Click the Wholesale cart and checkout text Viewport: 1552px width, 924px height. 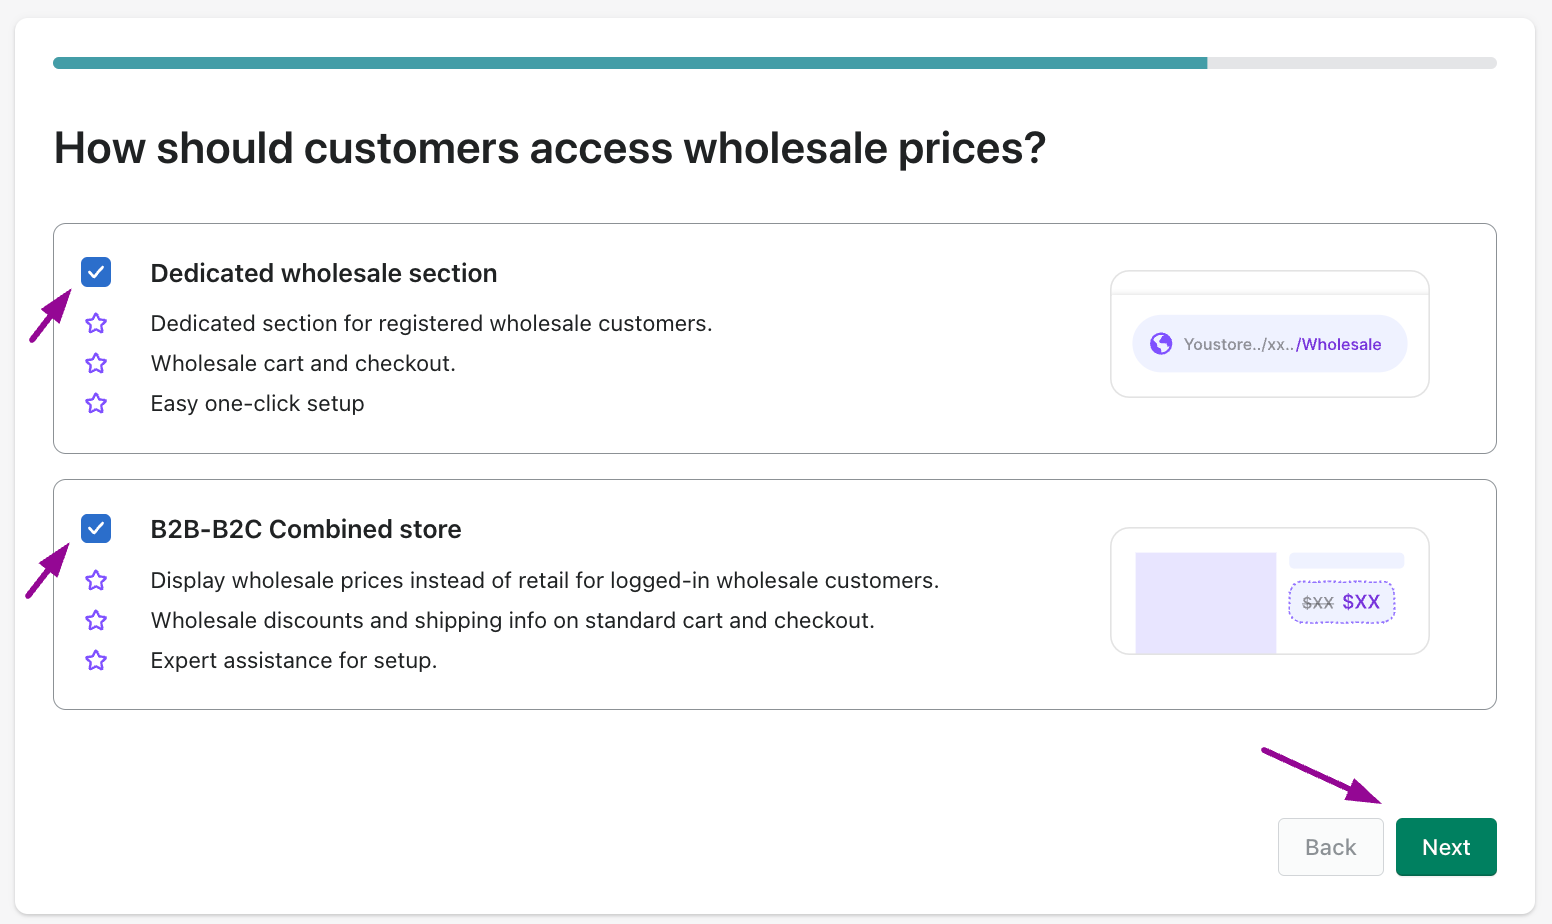coord(303,363)
